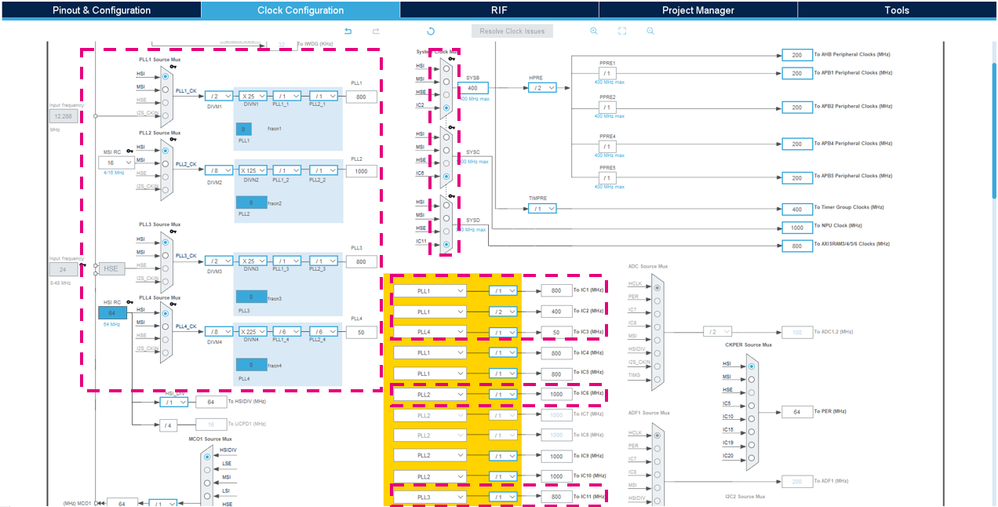The width and height of the screenshot is (998, 507).
Task: Click the PLL1 800 output field
Action: 362,97
